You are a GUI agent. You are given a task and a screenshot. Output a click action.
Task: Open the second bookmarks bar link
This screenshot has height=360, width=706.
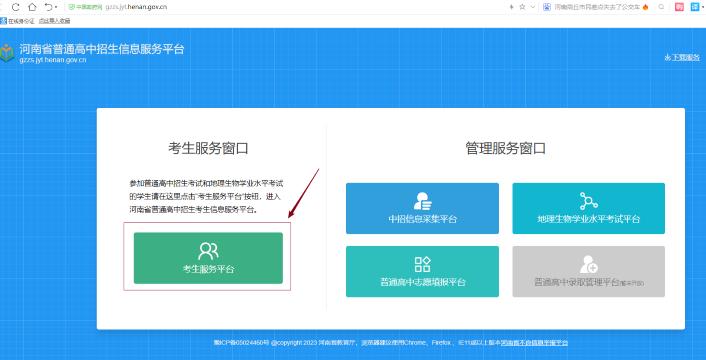(x=54, y=21)
